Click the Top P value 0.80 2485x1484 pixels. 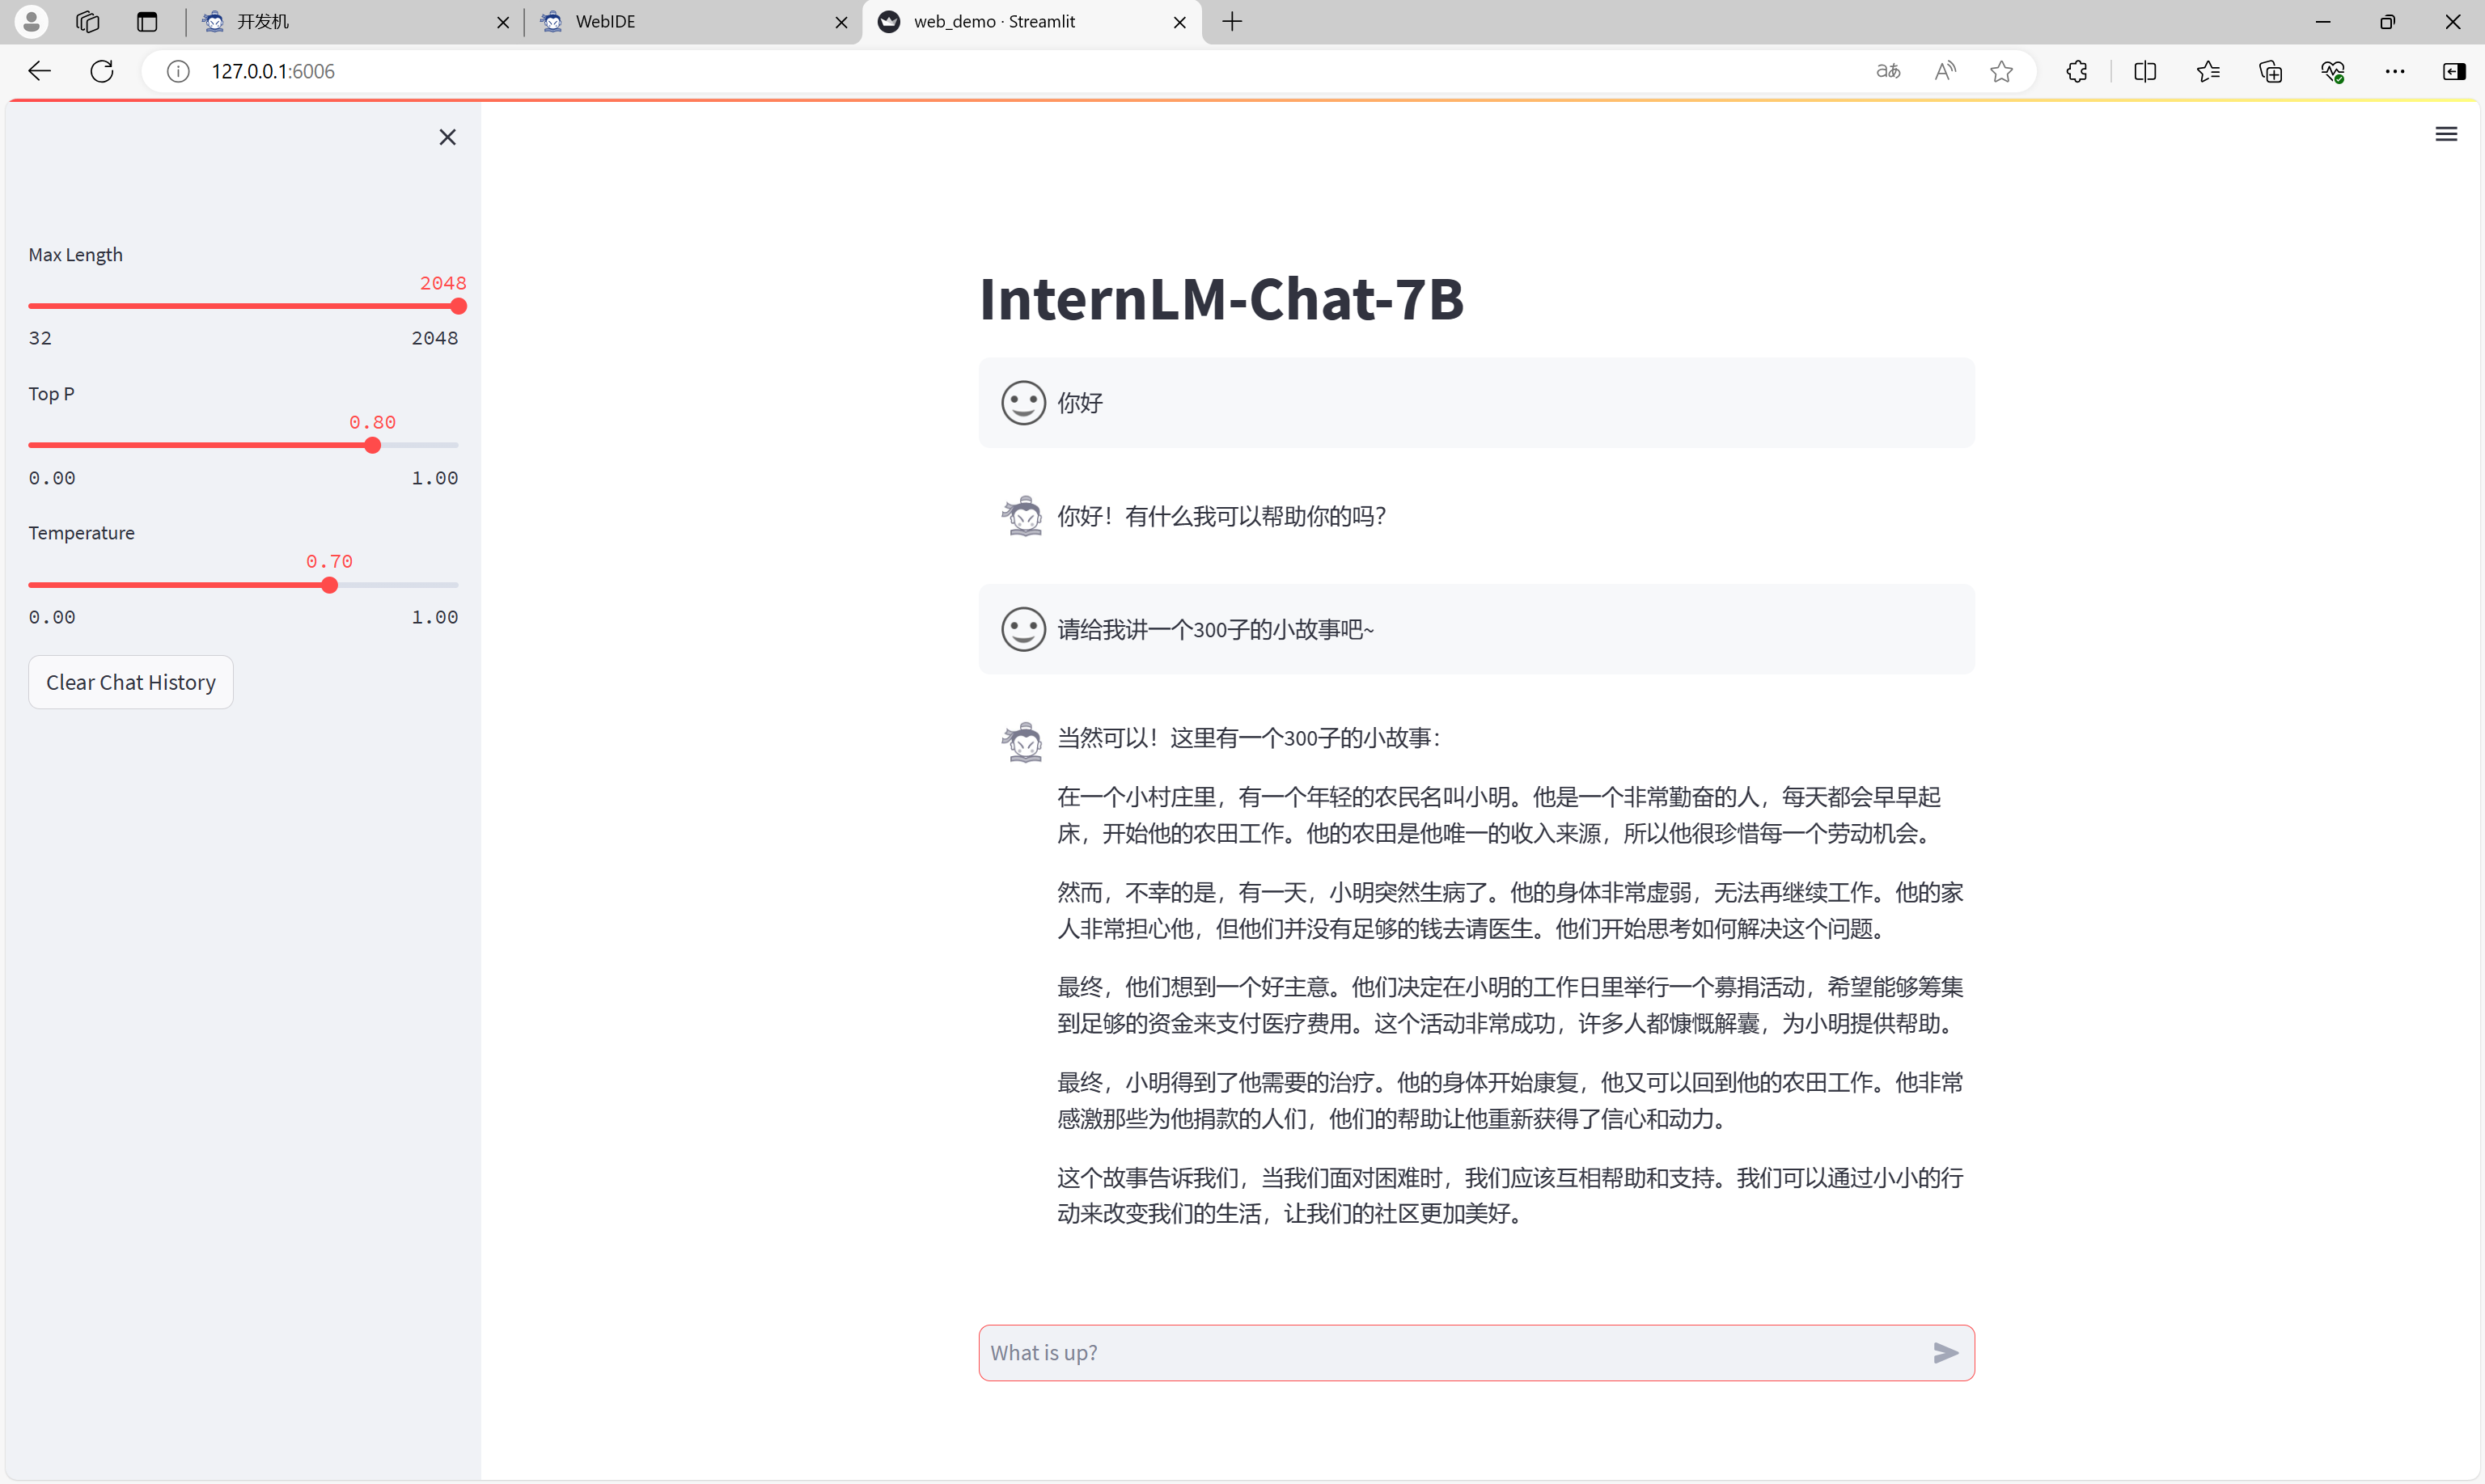pyautogui.click(x=372, y=422)
